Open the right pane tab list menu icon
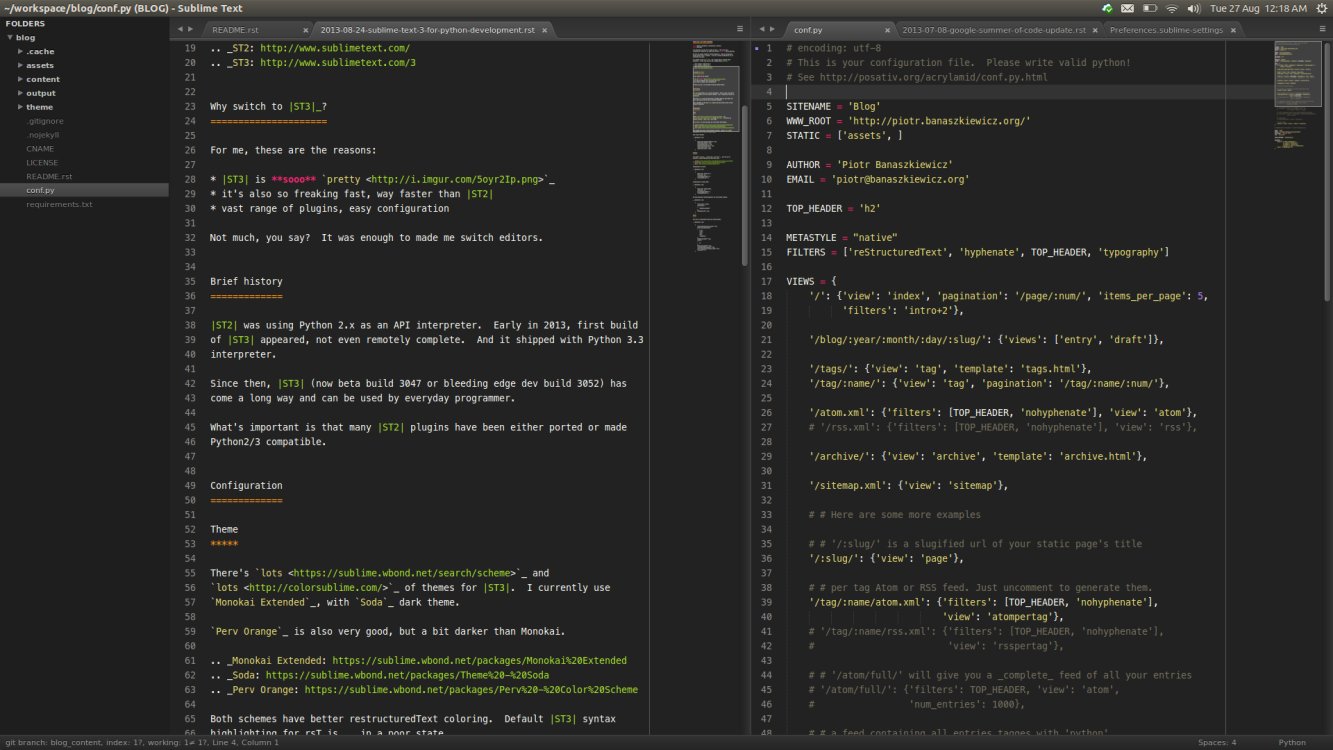 1323,30
